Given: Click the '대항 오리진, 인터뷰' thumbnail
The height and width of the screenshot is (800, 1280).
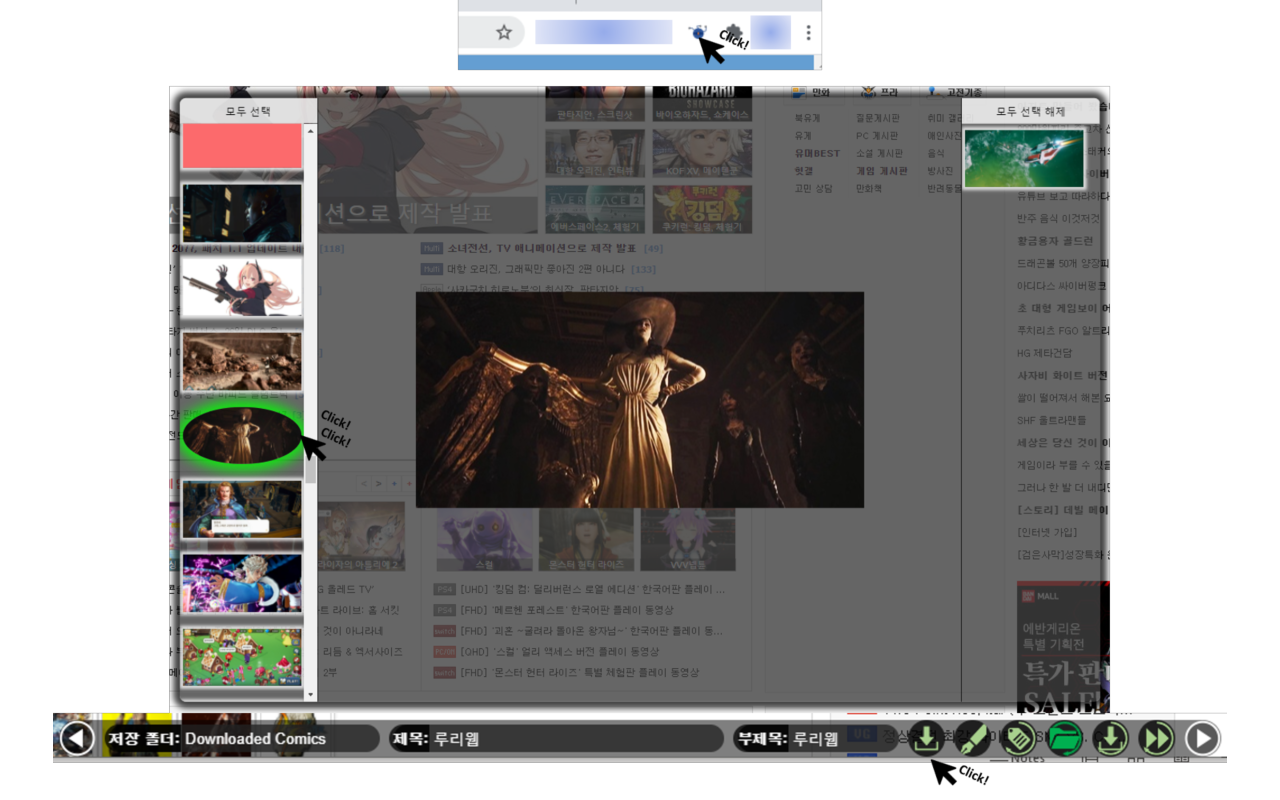Looking at the screenshot, I should click(595, 153).
